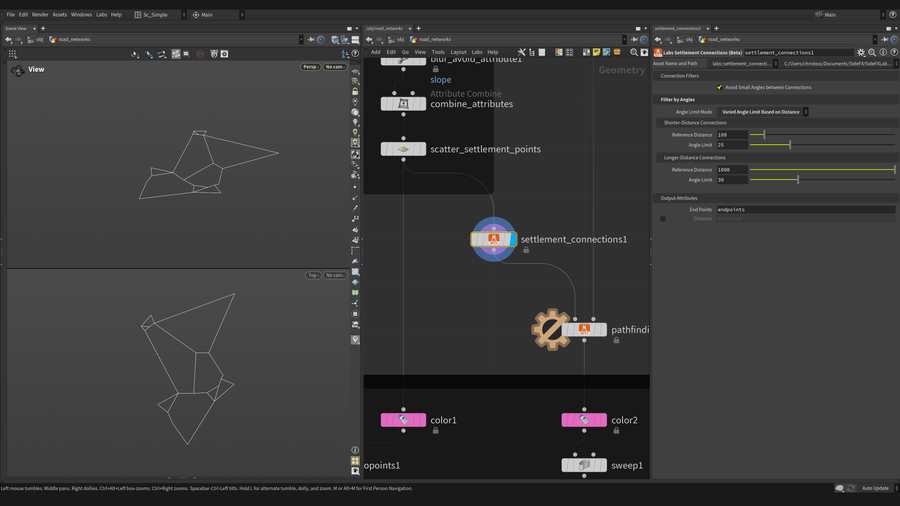Open the Render menu

click(40, 15)
